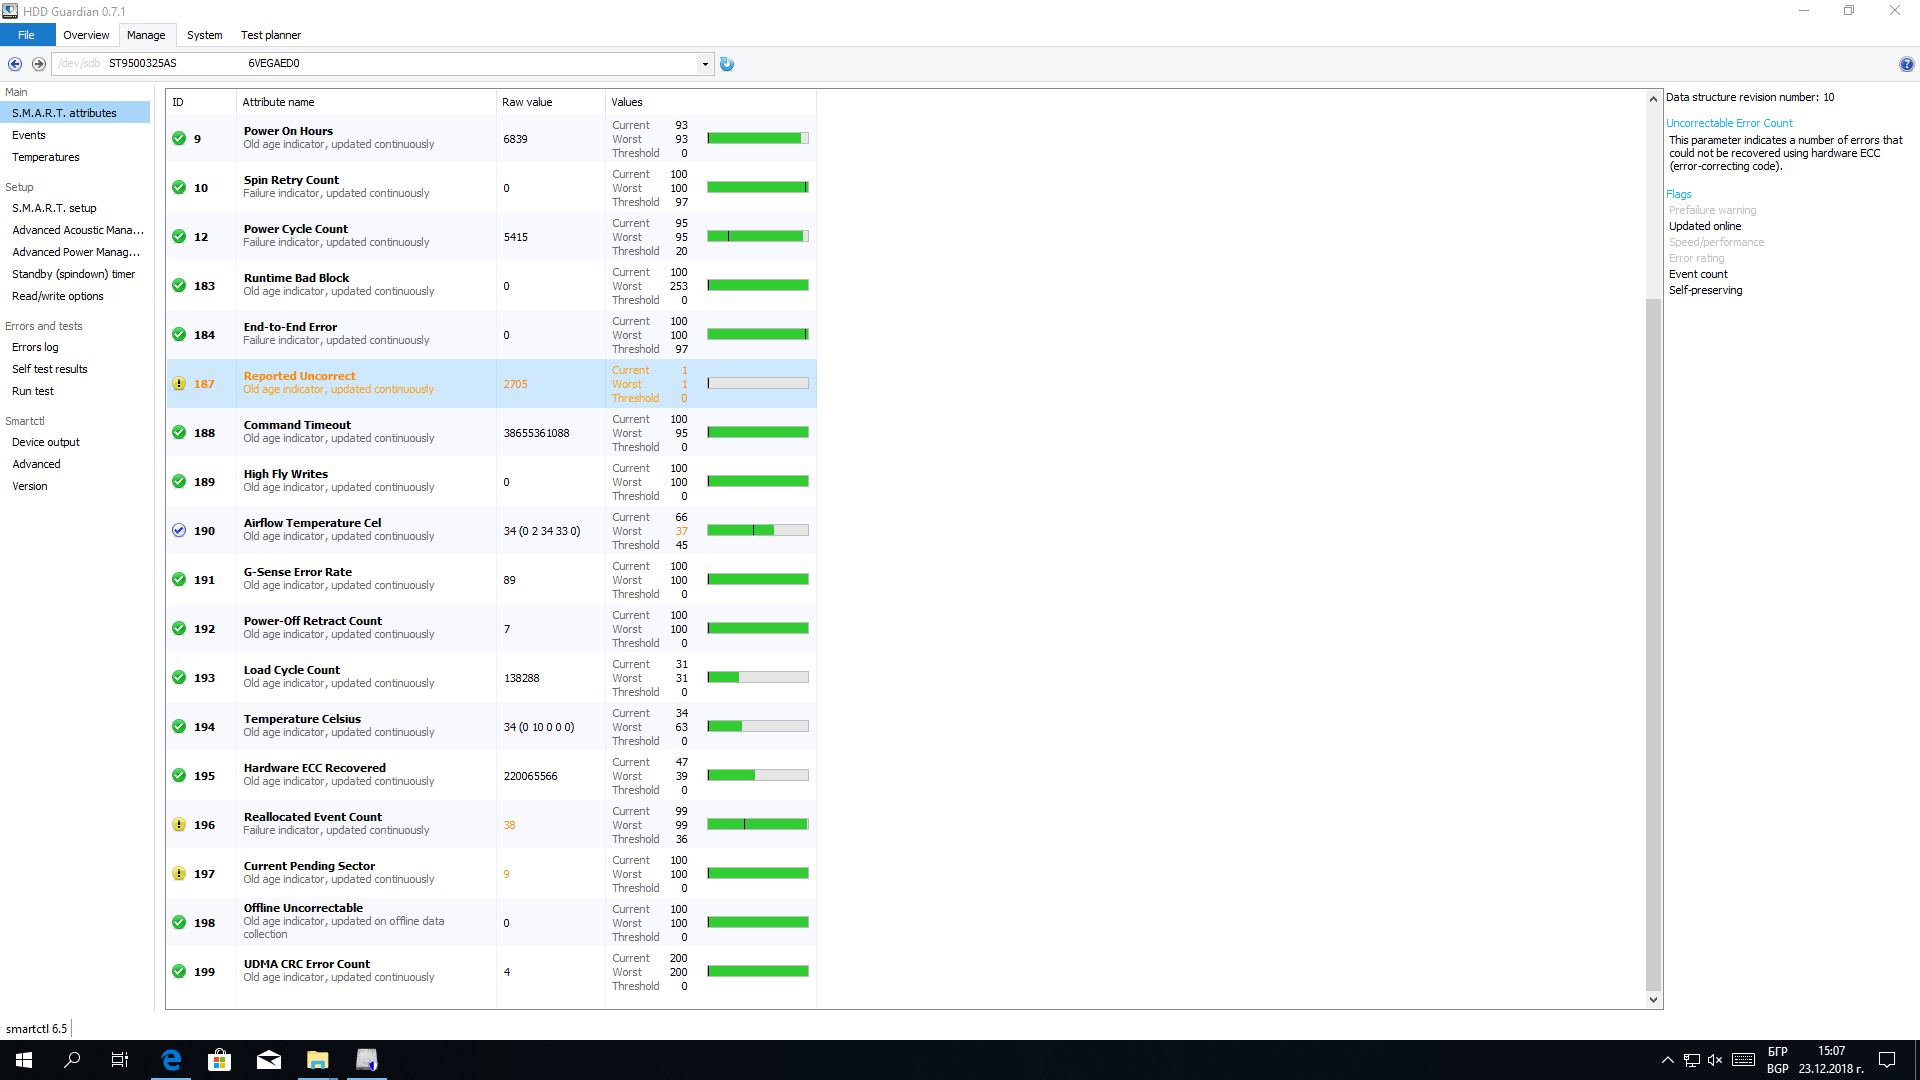The width and height of the screenshot is (1920, 1080).
Task: Click the blue refresh icon beside drive selector
Action: click(727, 64)
